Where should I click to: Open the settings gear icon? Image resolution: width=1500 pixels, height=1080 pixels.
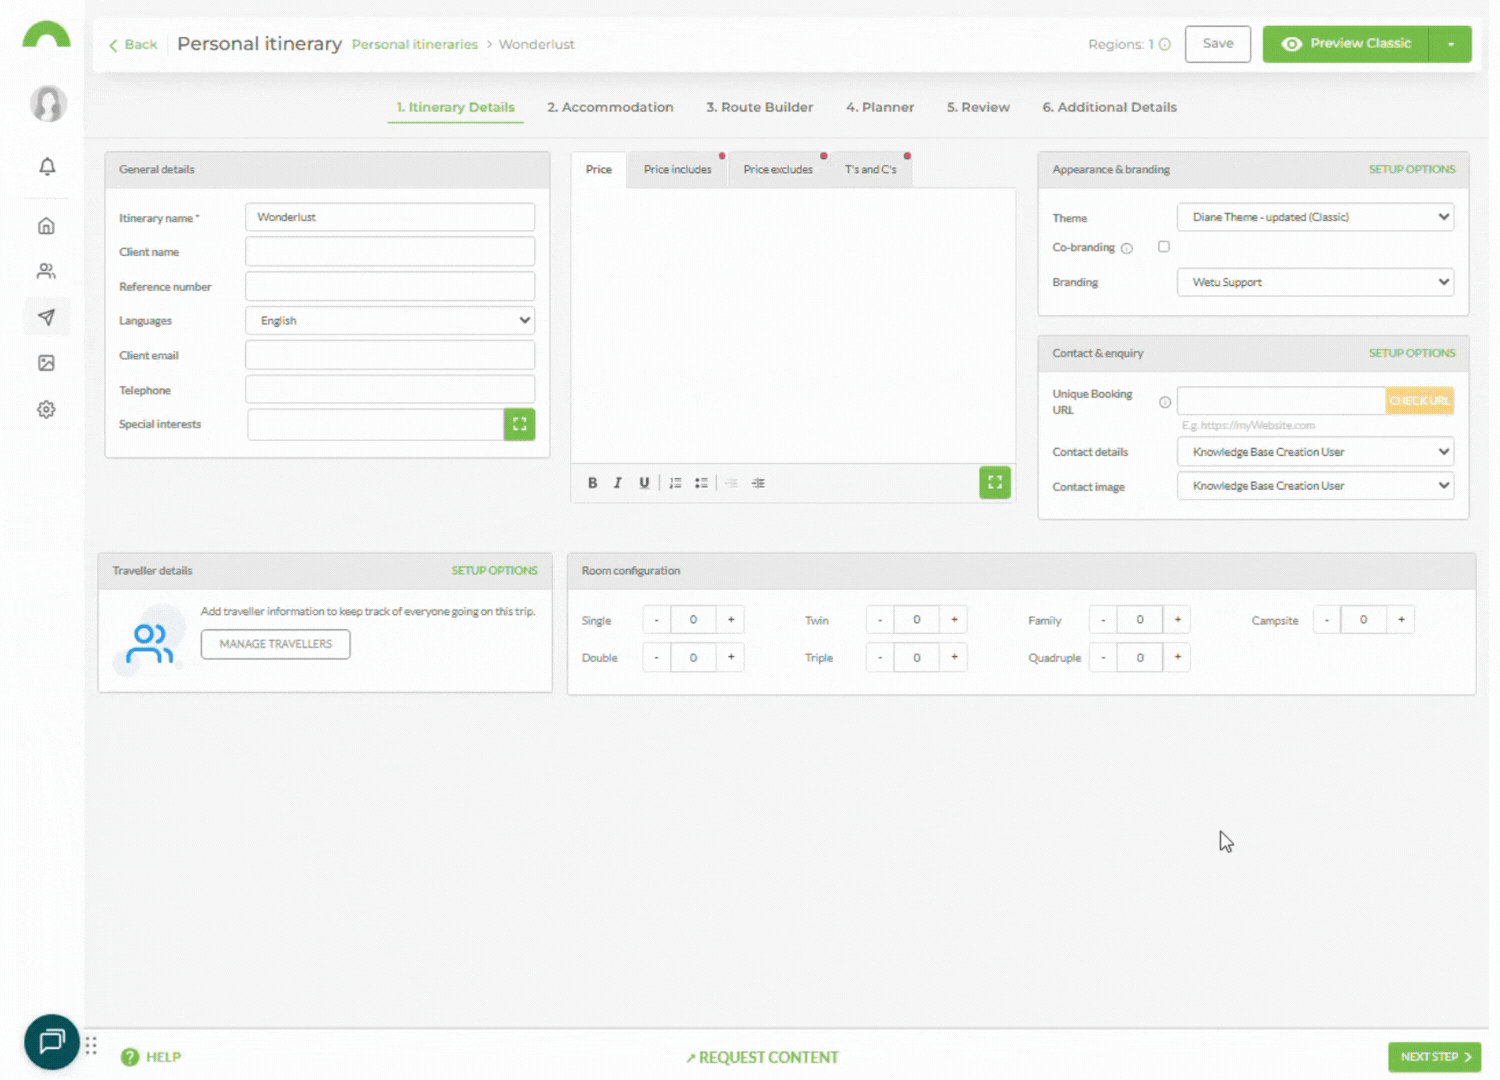point(47,409)
